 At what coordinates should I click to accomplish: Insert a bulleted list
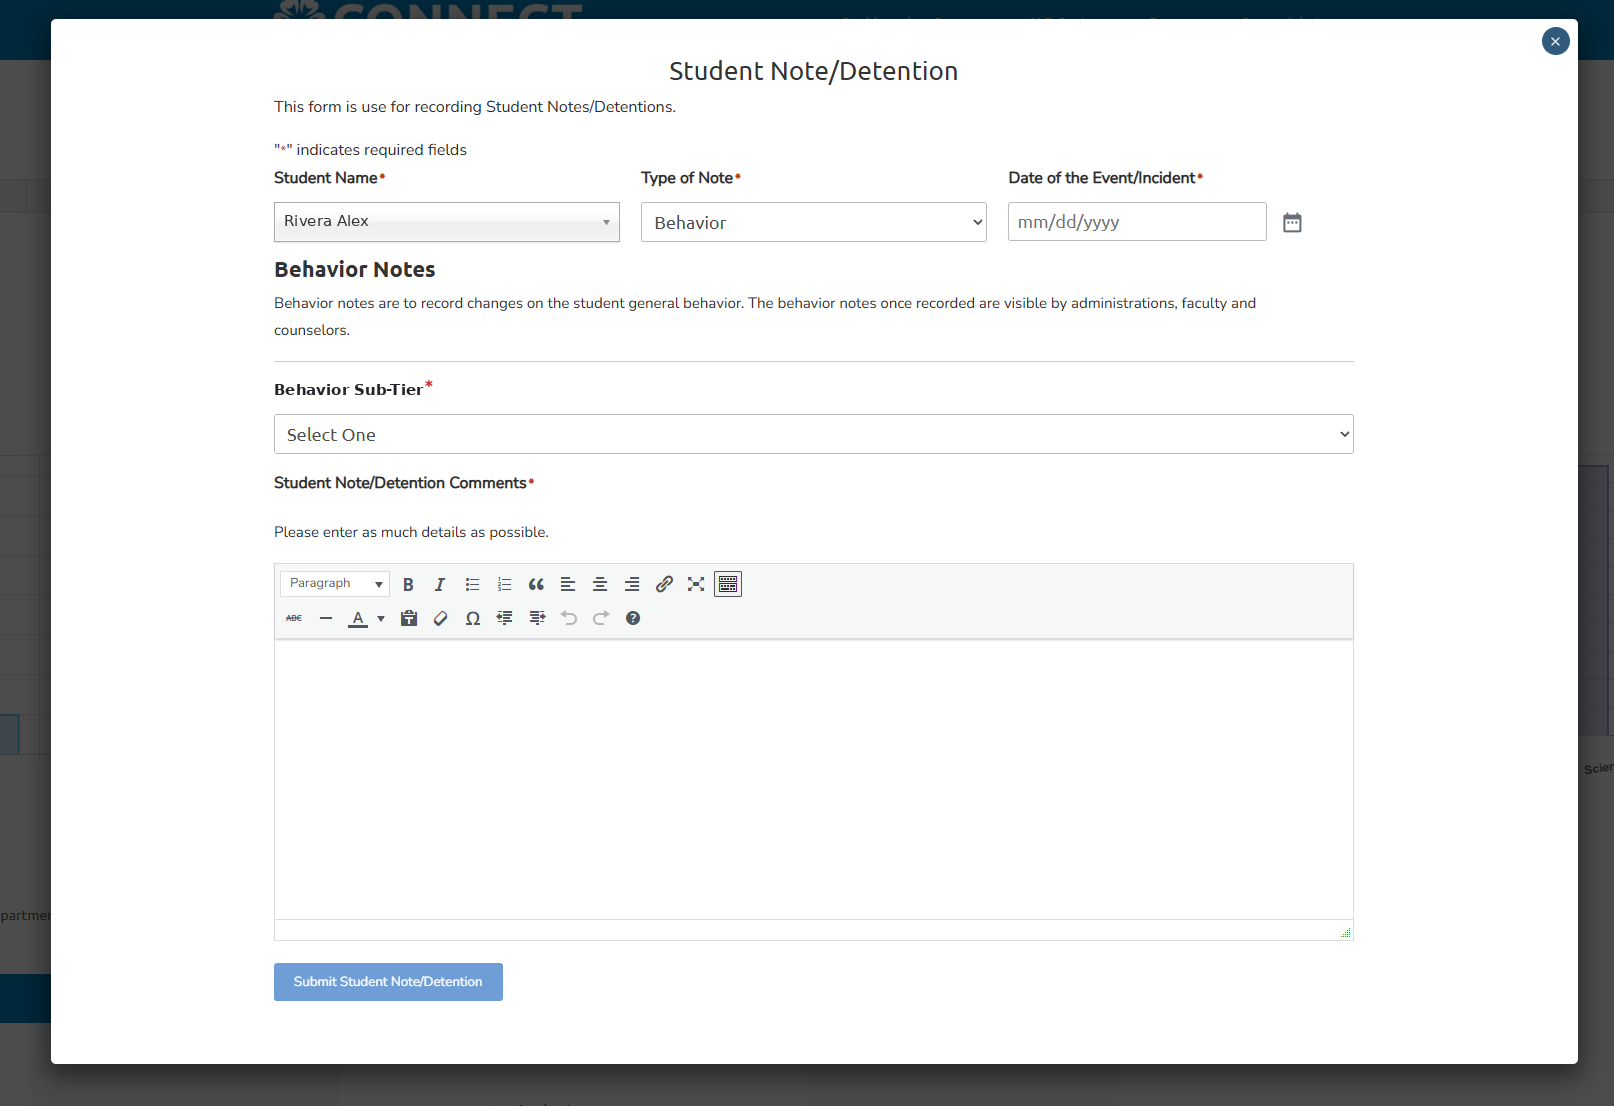click(x=472, y=584)
